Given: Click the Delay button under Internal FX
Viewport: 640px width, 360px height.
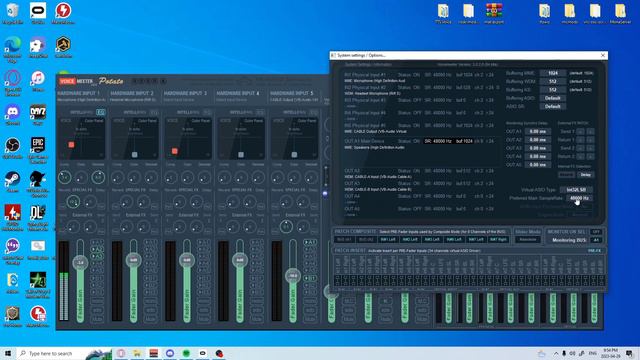Looking at the screenshot, I should (x=586, y=175).
